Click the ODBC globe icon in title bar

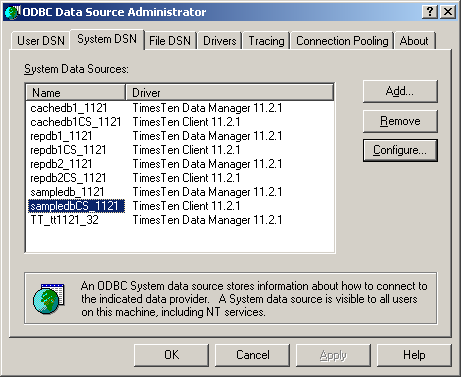(x=12, y=12)
